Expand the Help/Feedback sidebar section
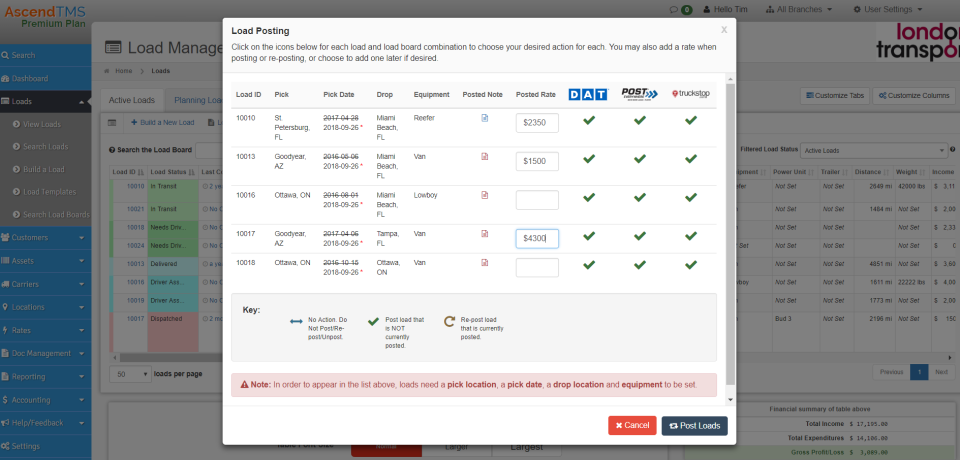Viewport: 960px width, 460px height. coord(45,423)
